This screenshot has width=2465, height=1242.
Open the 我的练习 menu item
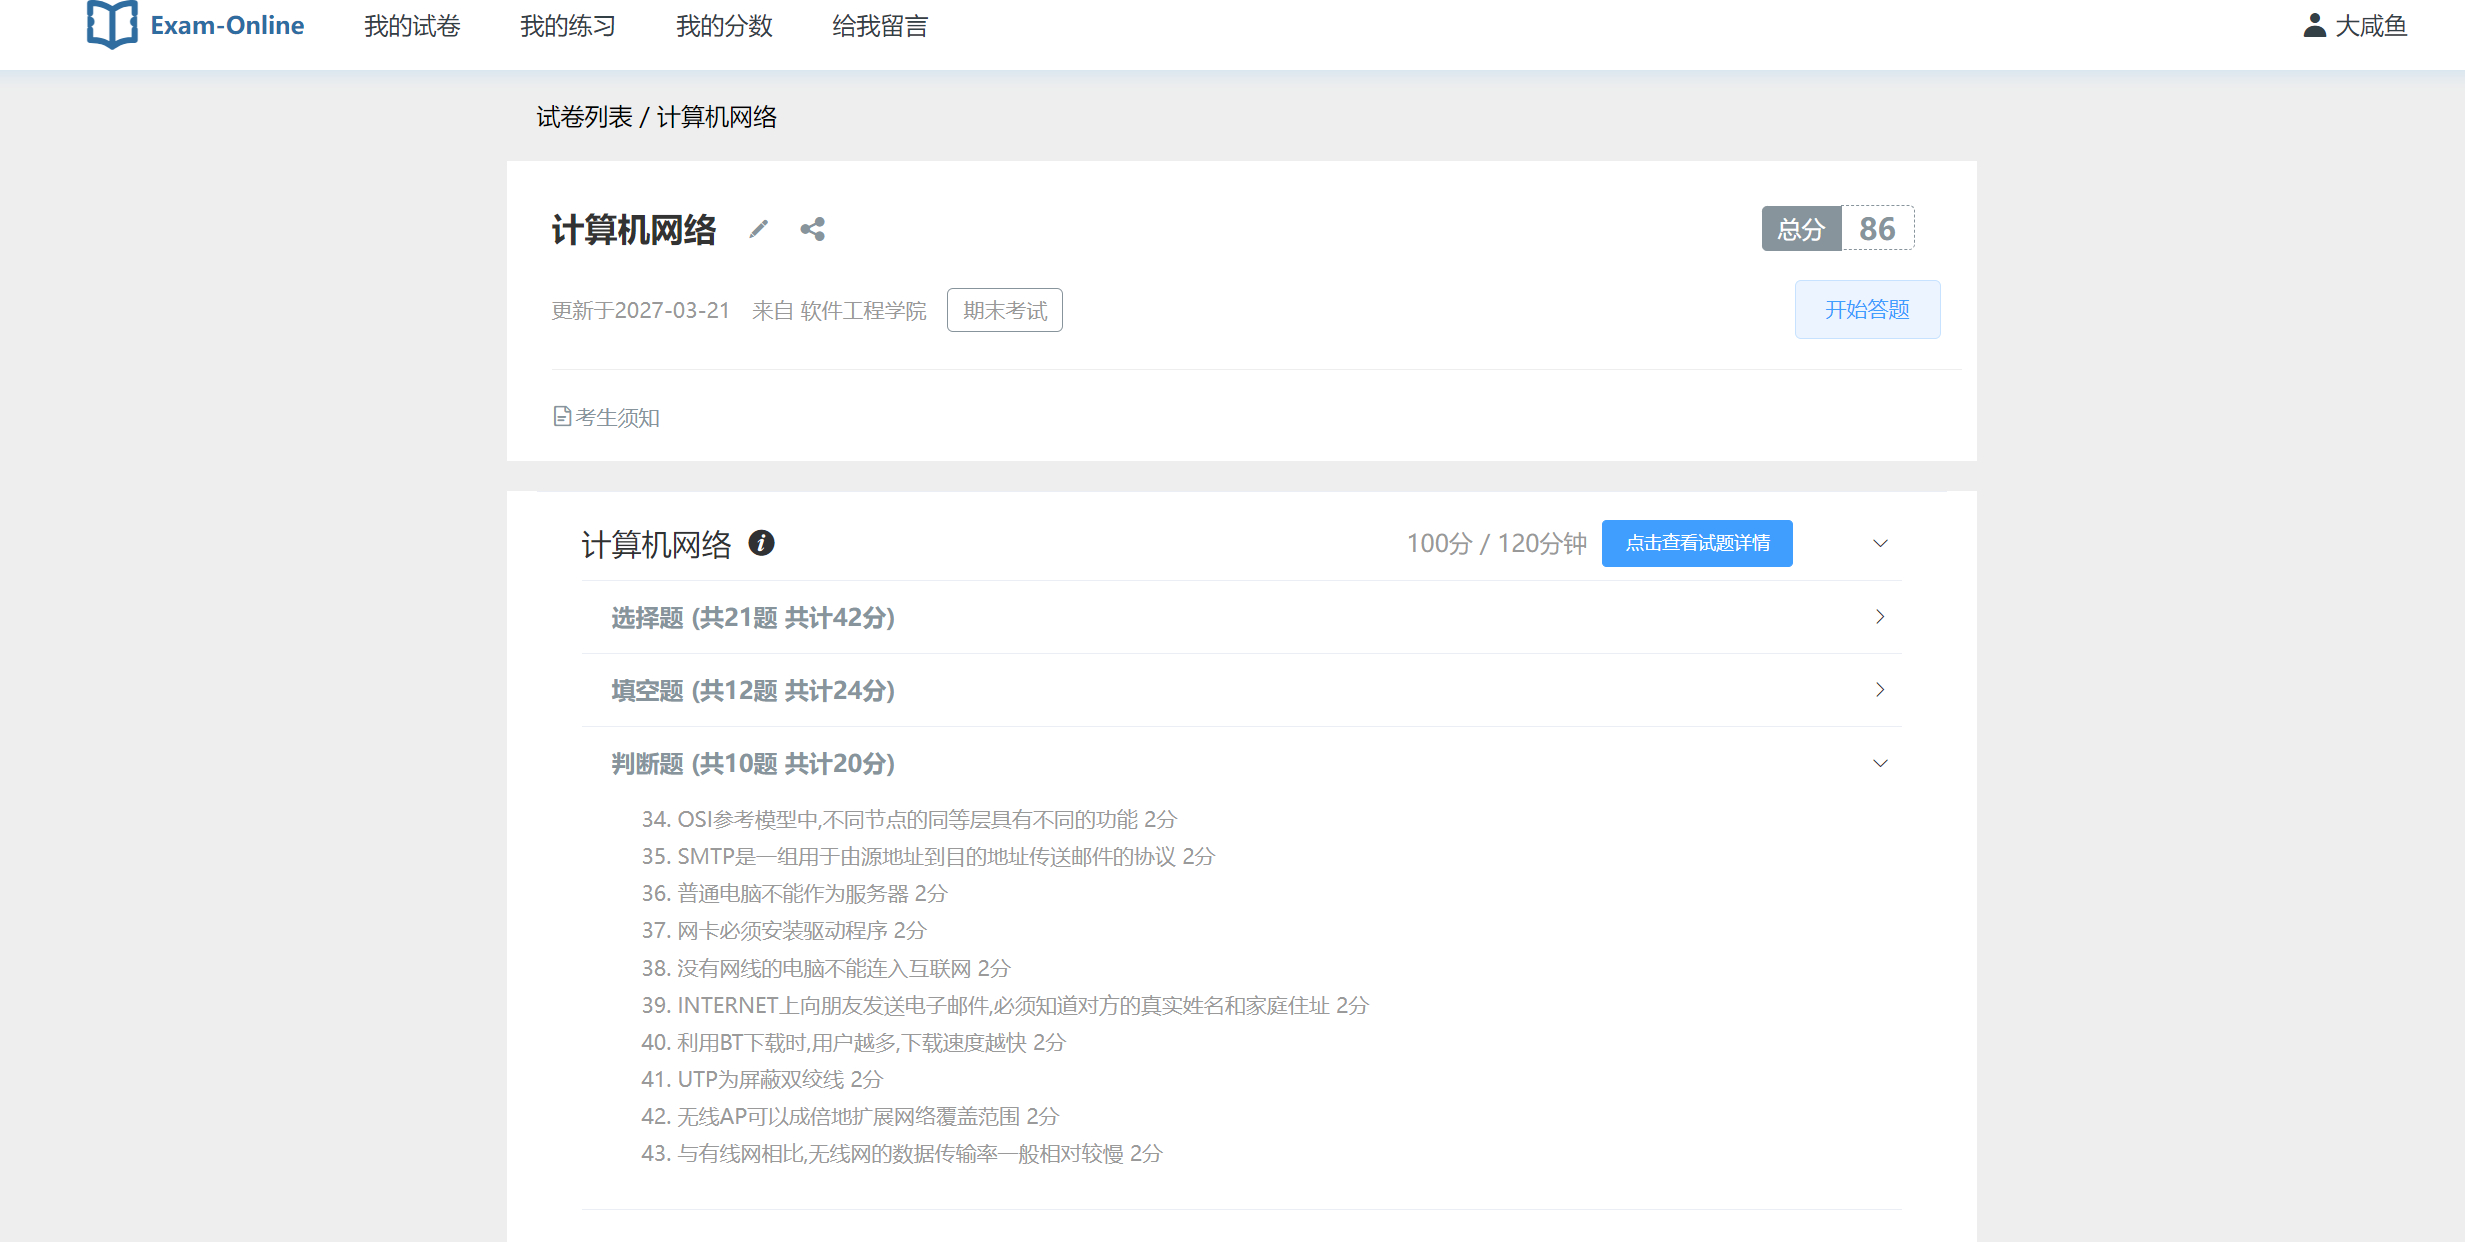pyautogui.click(x=568, y=26)
